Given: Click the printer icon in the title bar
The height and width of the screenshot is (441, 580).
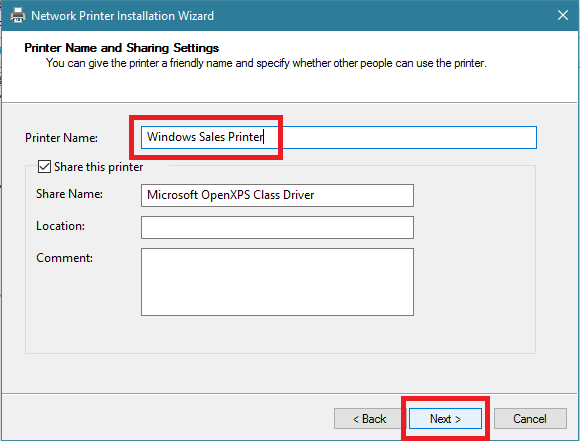Looking at the screenshot, I should 17,16.
